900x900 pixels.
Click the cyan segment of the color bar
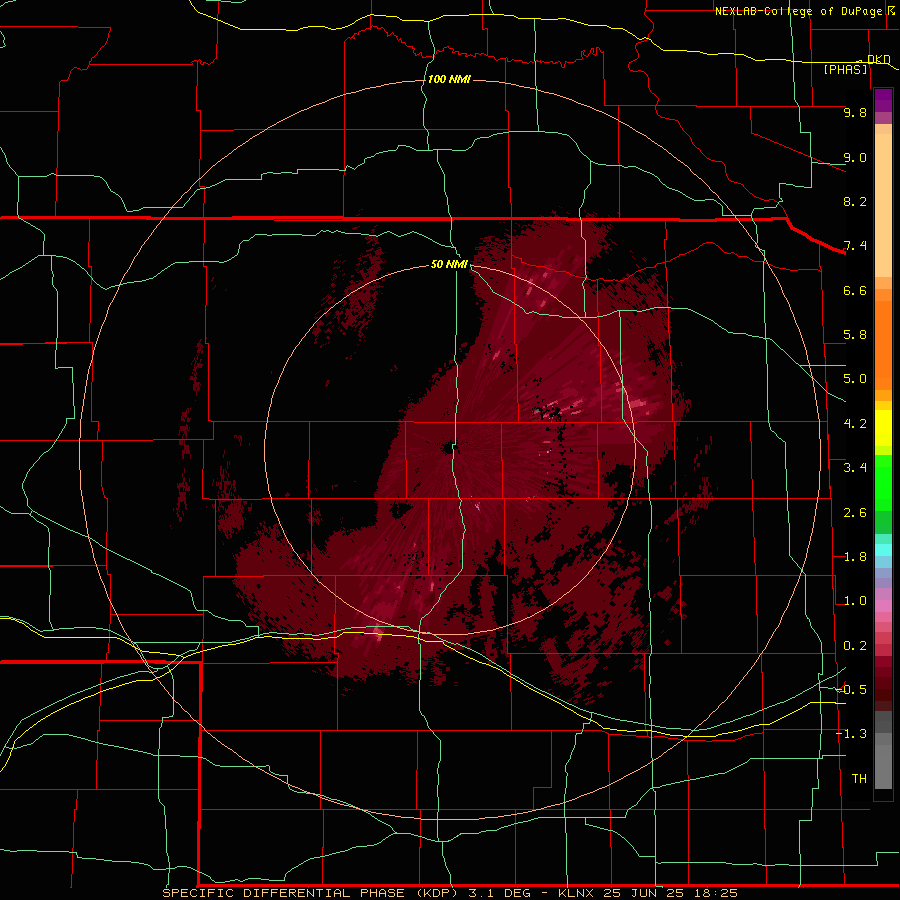883,550
